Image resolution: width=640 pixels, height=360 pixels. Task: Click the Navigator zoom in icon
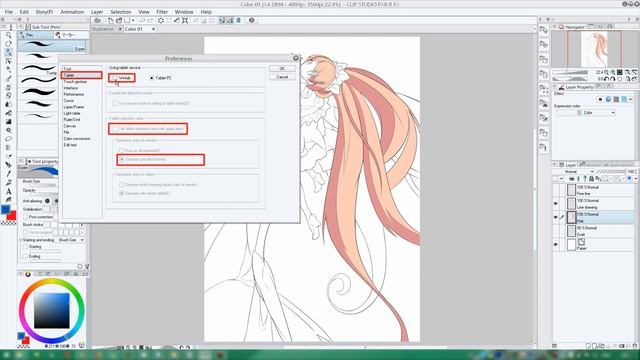tap(613, 72)
